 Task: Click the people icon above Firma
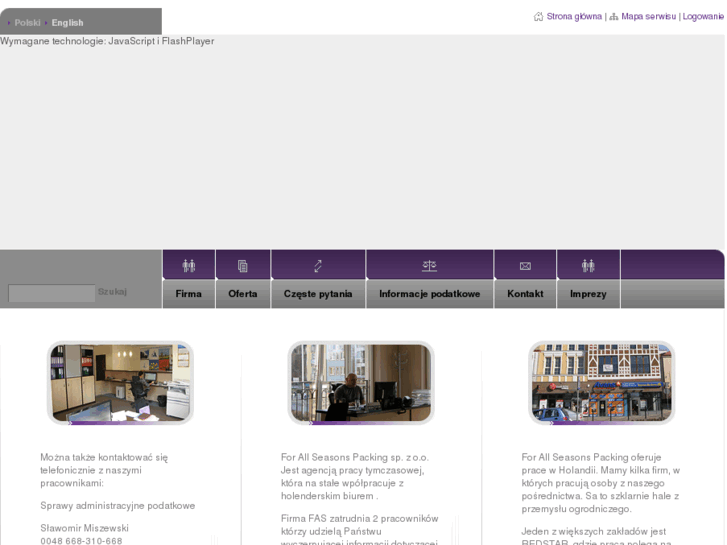189,266
